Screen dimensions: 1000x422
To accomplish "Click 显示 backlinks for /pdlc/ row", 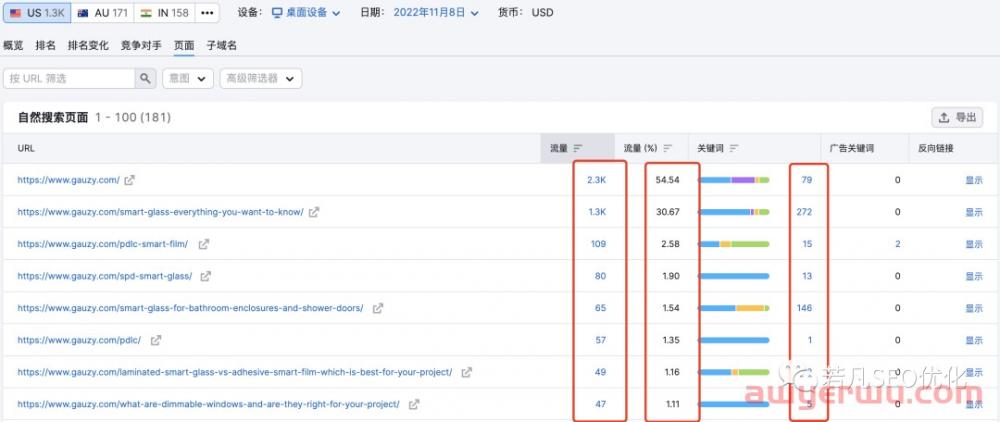I will tap(974, 340).
